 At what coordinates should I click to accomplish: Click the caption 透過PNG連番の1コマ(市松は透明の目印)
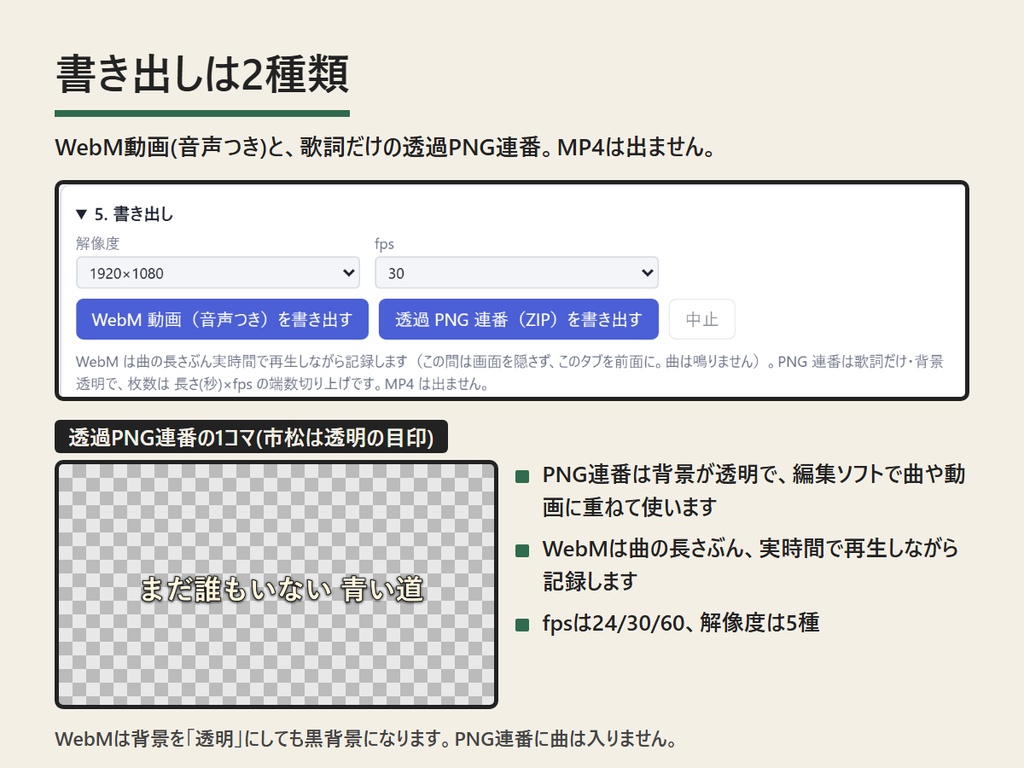(251, 437)
